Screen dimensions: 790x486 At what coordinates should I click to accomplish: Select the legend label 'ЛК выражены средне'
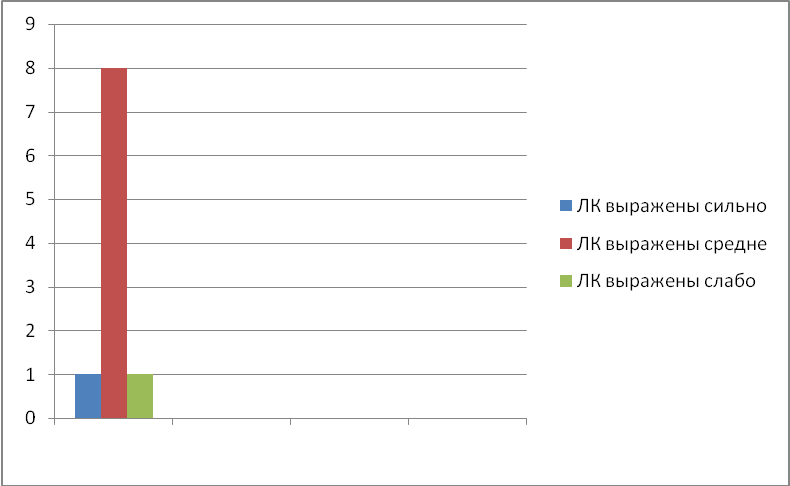tap(672, 244)
